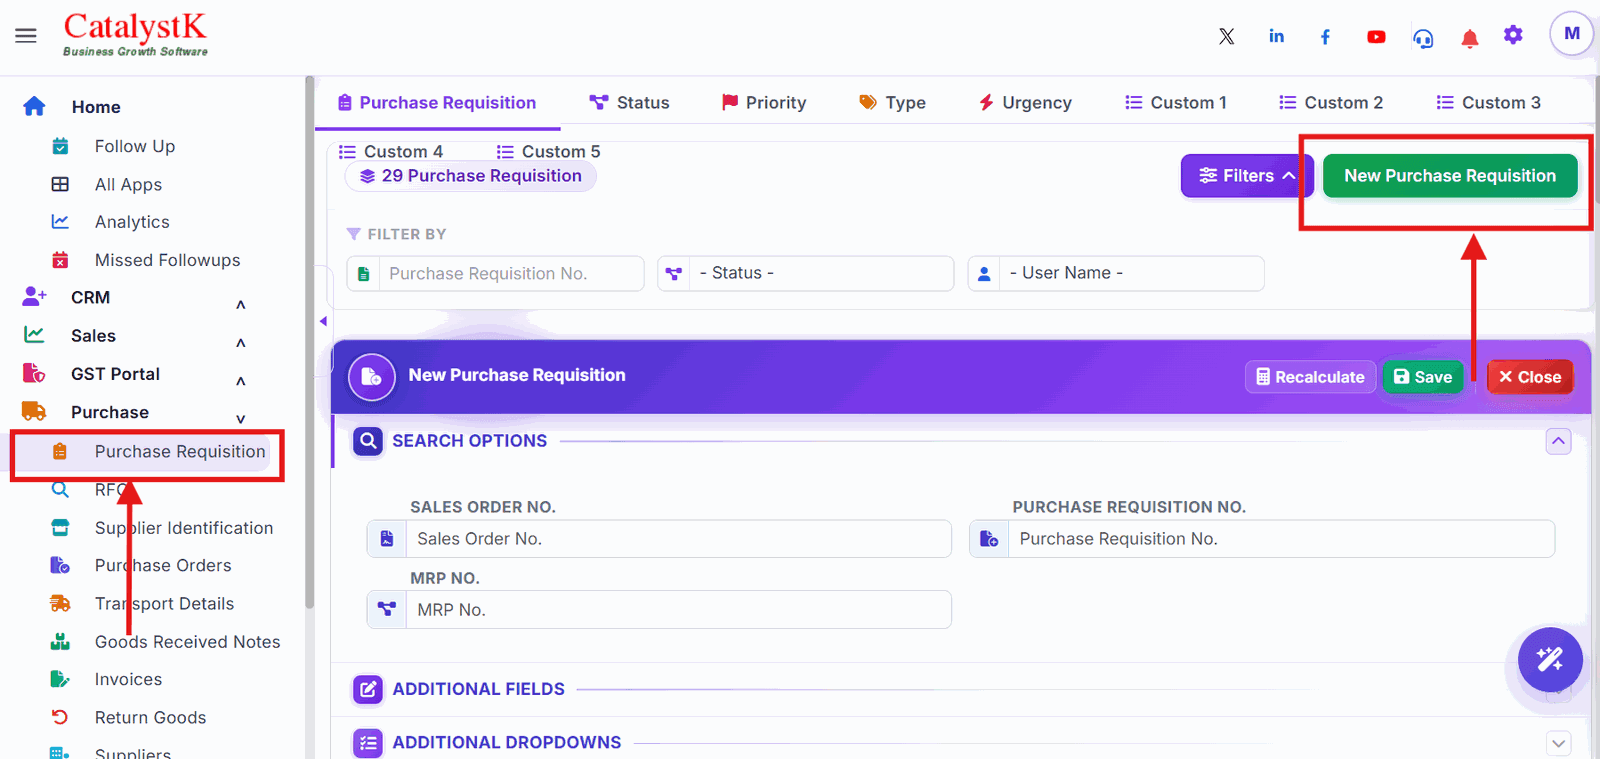The width and height of the screenshot is (1600, 759).
Task: Click the New Purchase Requisition button
Action: 1450,176
